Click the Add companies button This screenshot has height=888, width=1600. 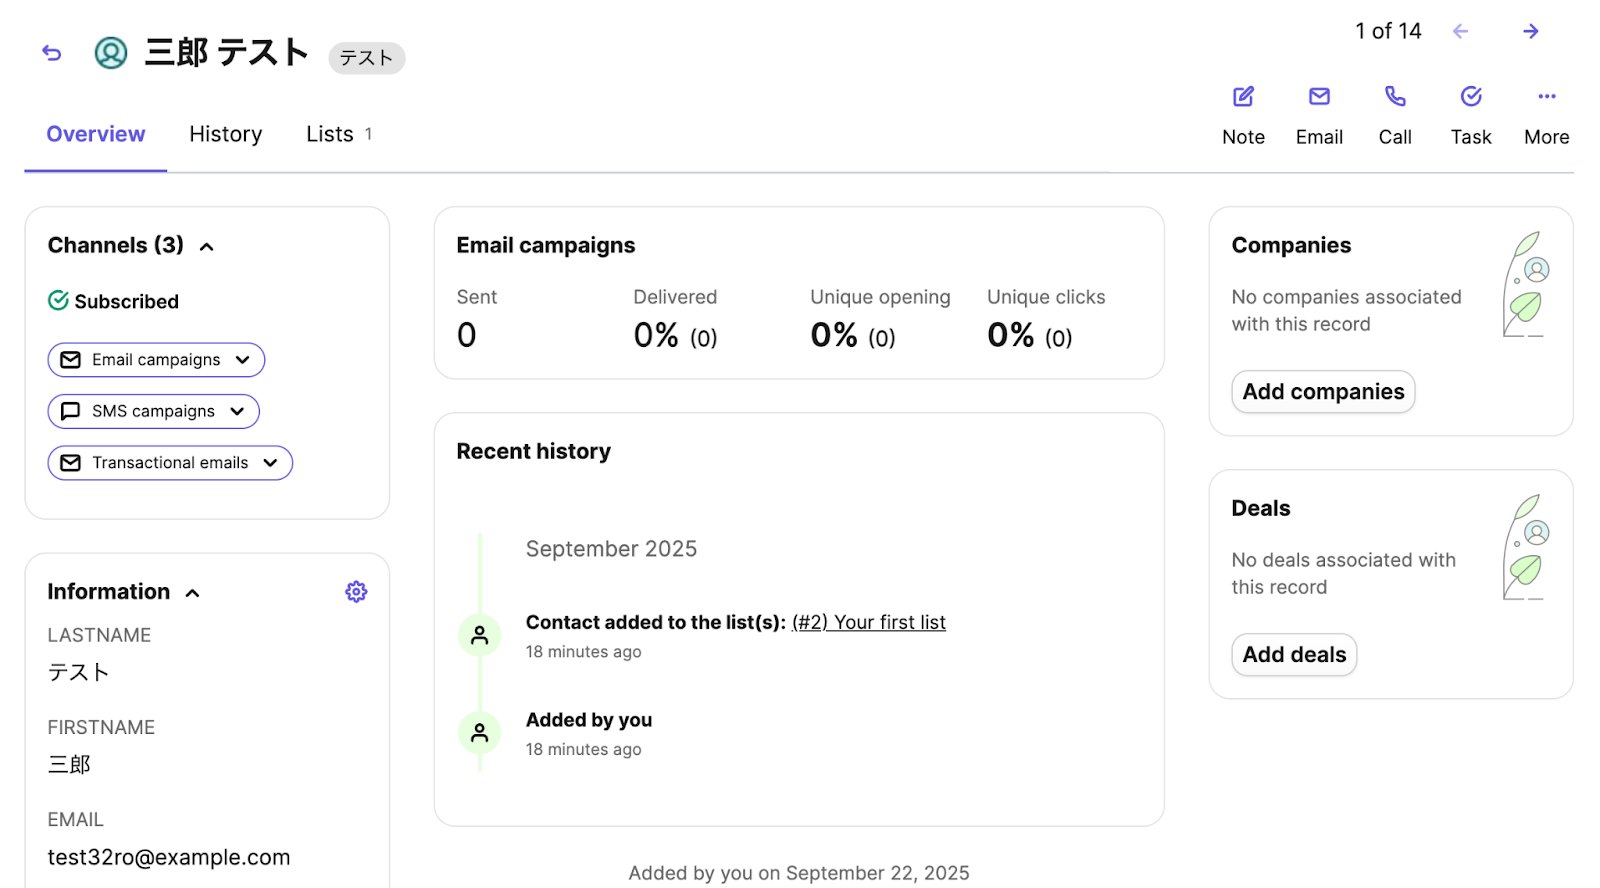1322,392
